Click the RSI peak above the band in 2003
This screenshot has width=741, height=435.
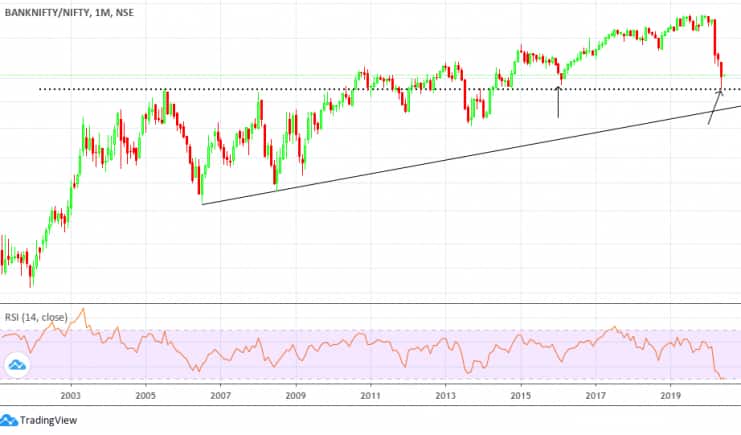tap(84, 310)
